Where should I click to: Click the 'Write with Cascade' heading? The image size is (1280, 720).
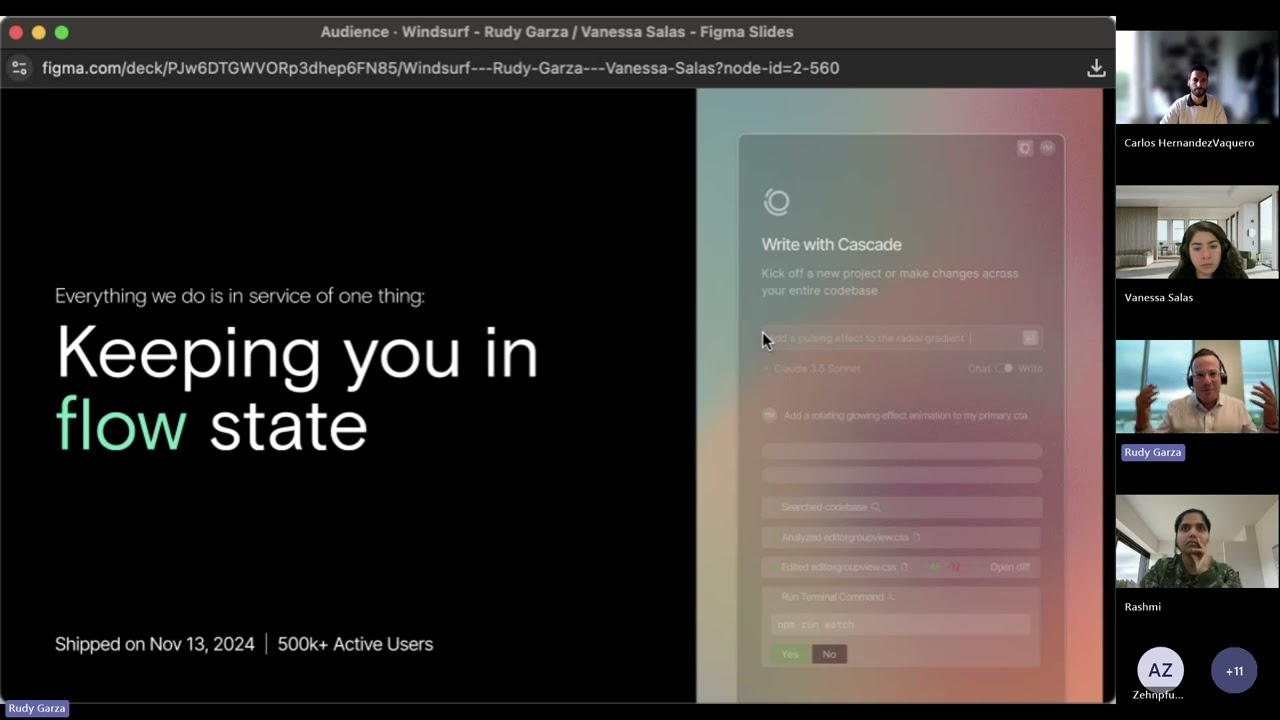click(x=831, y=244)
